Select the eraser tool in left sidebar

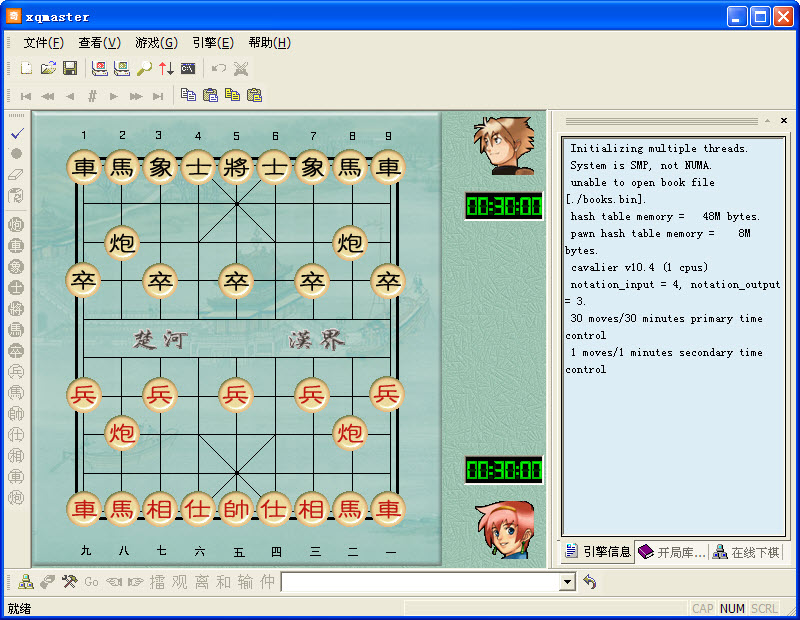[x=16, y=175]
